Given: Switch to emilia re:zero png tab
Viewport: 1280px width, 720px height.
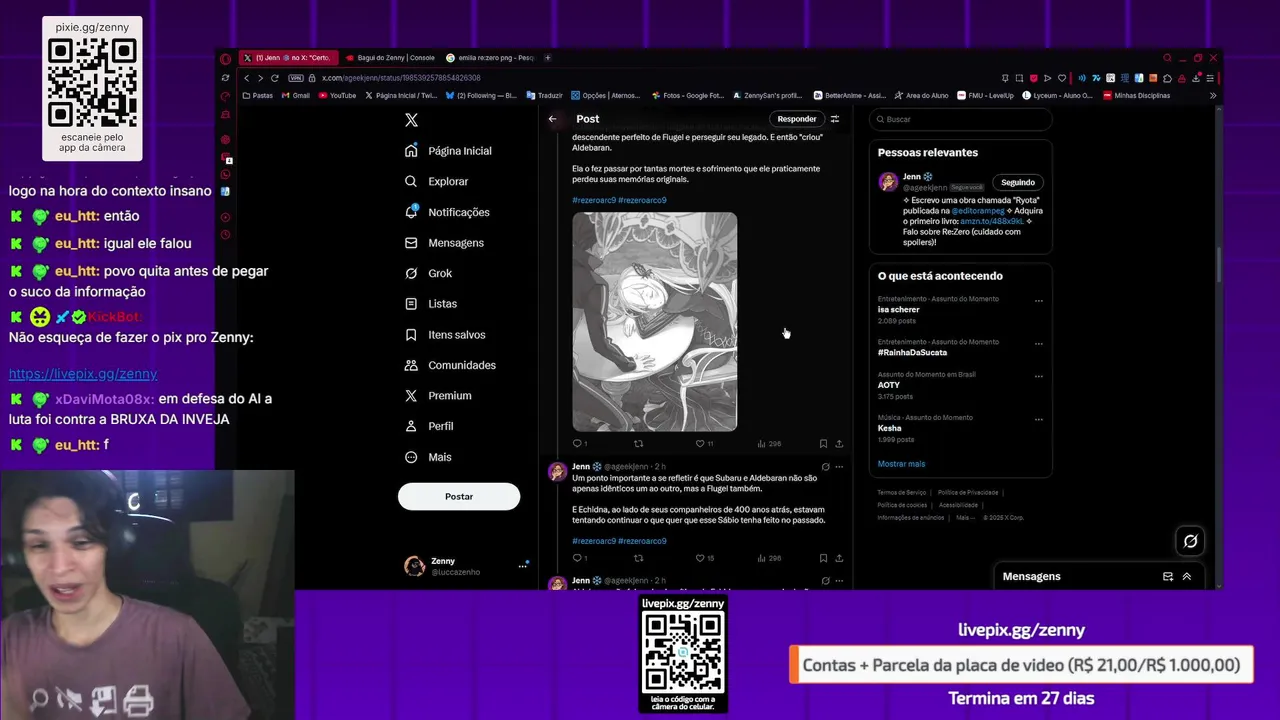Looking at the screenshot, I should 490,58.
